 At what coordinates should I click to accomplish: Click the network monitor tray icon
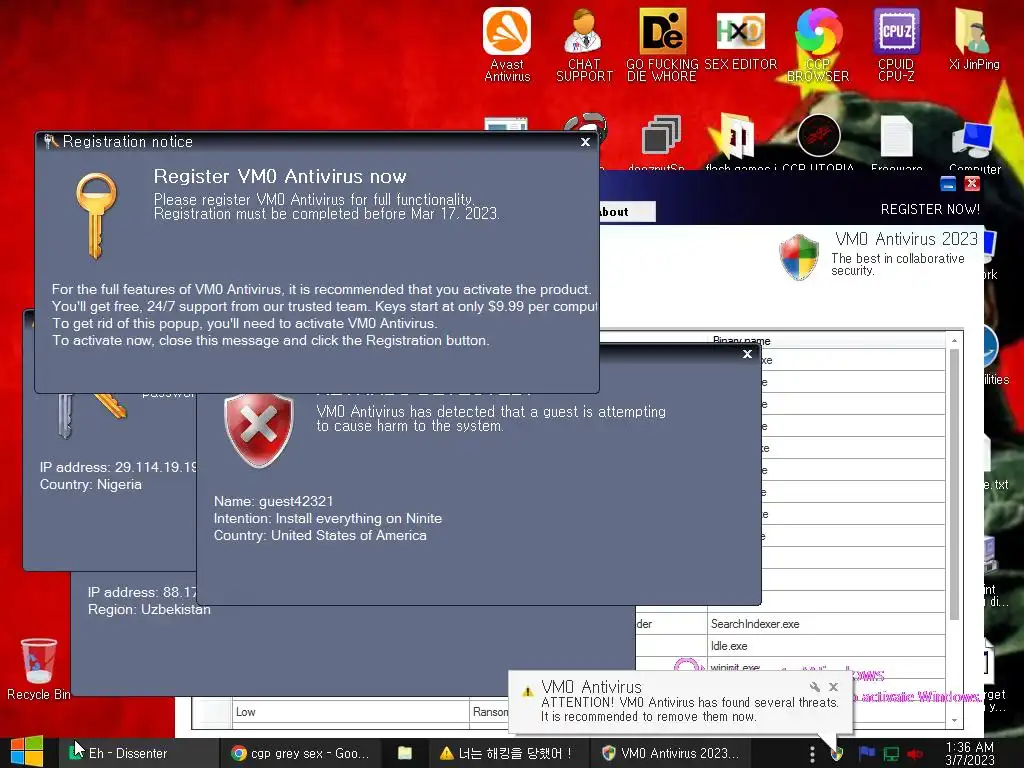click(x=891, y=754)
